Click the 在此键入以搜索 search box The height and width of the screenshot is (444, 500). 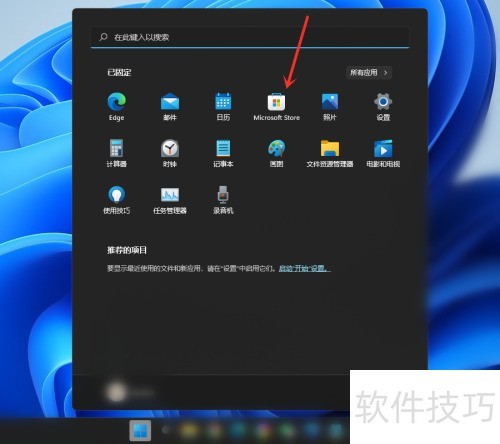[x=250, y=37]
